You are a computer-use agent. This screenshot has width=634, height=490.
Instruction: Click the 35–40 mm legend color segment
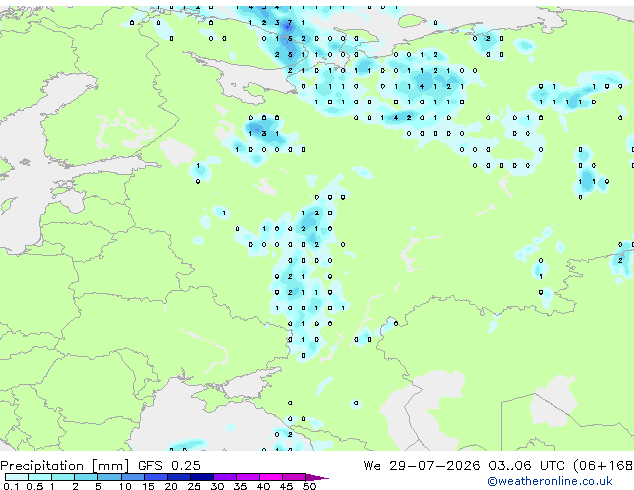tap(248, 477)
